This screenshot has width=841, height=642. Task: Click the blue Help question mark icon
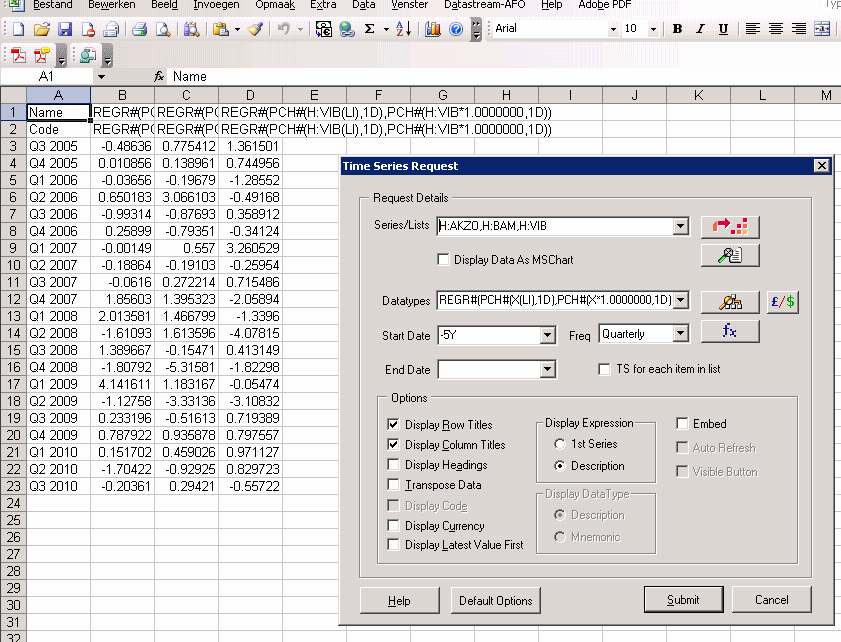pos(456,29)
